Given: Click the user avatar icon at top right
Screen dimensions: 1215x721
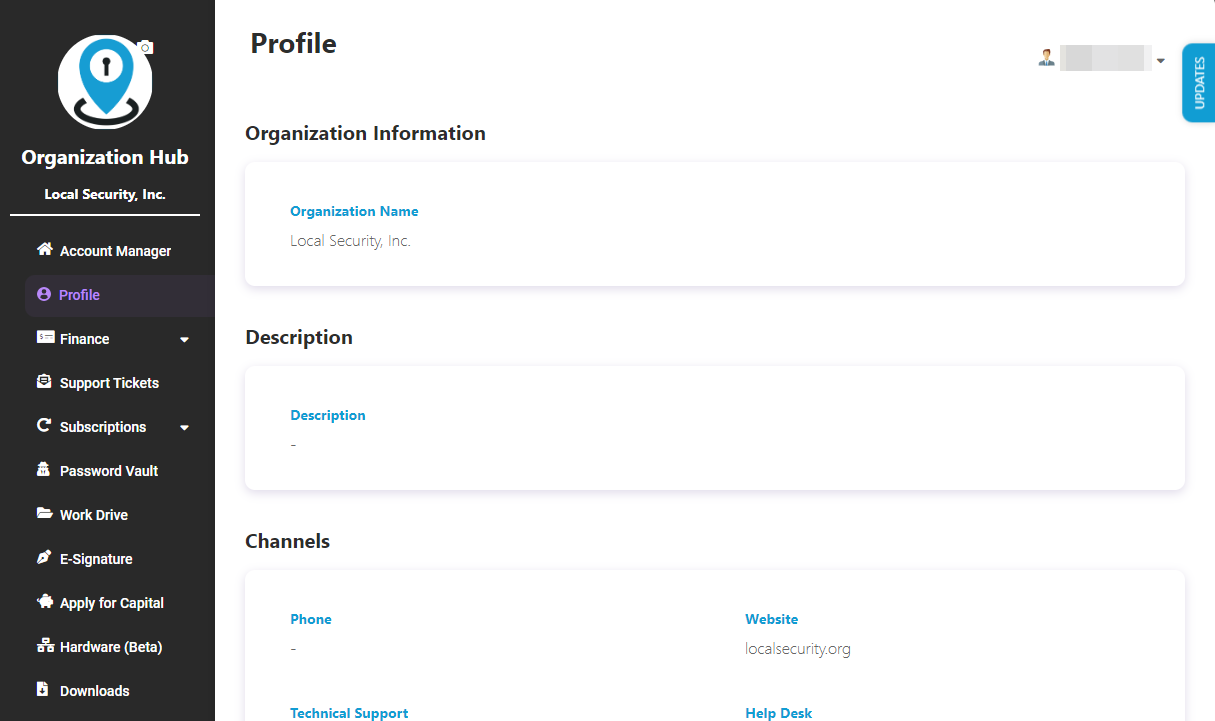Looking at the screenshot, I should pyautogui.click(x=1047, y=58).
